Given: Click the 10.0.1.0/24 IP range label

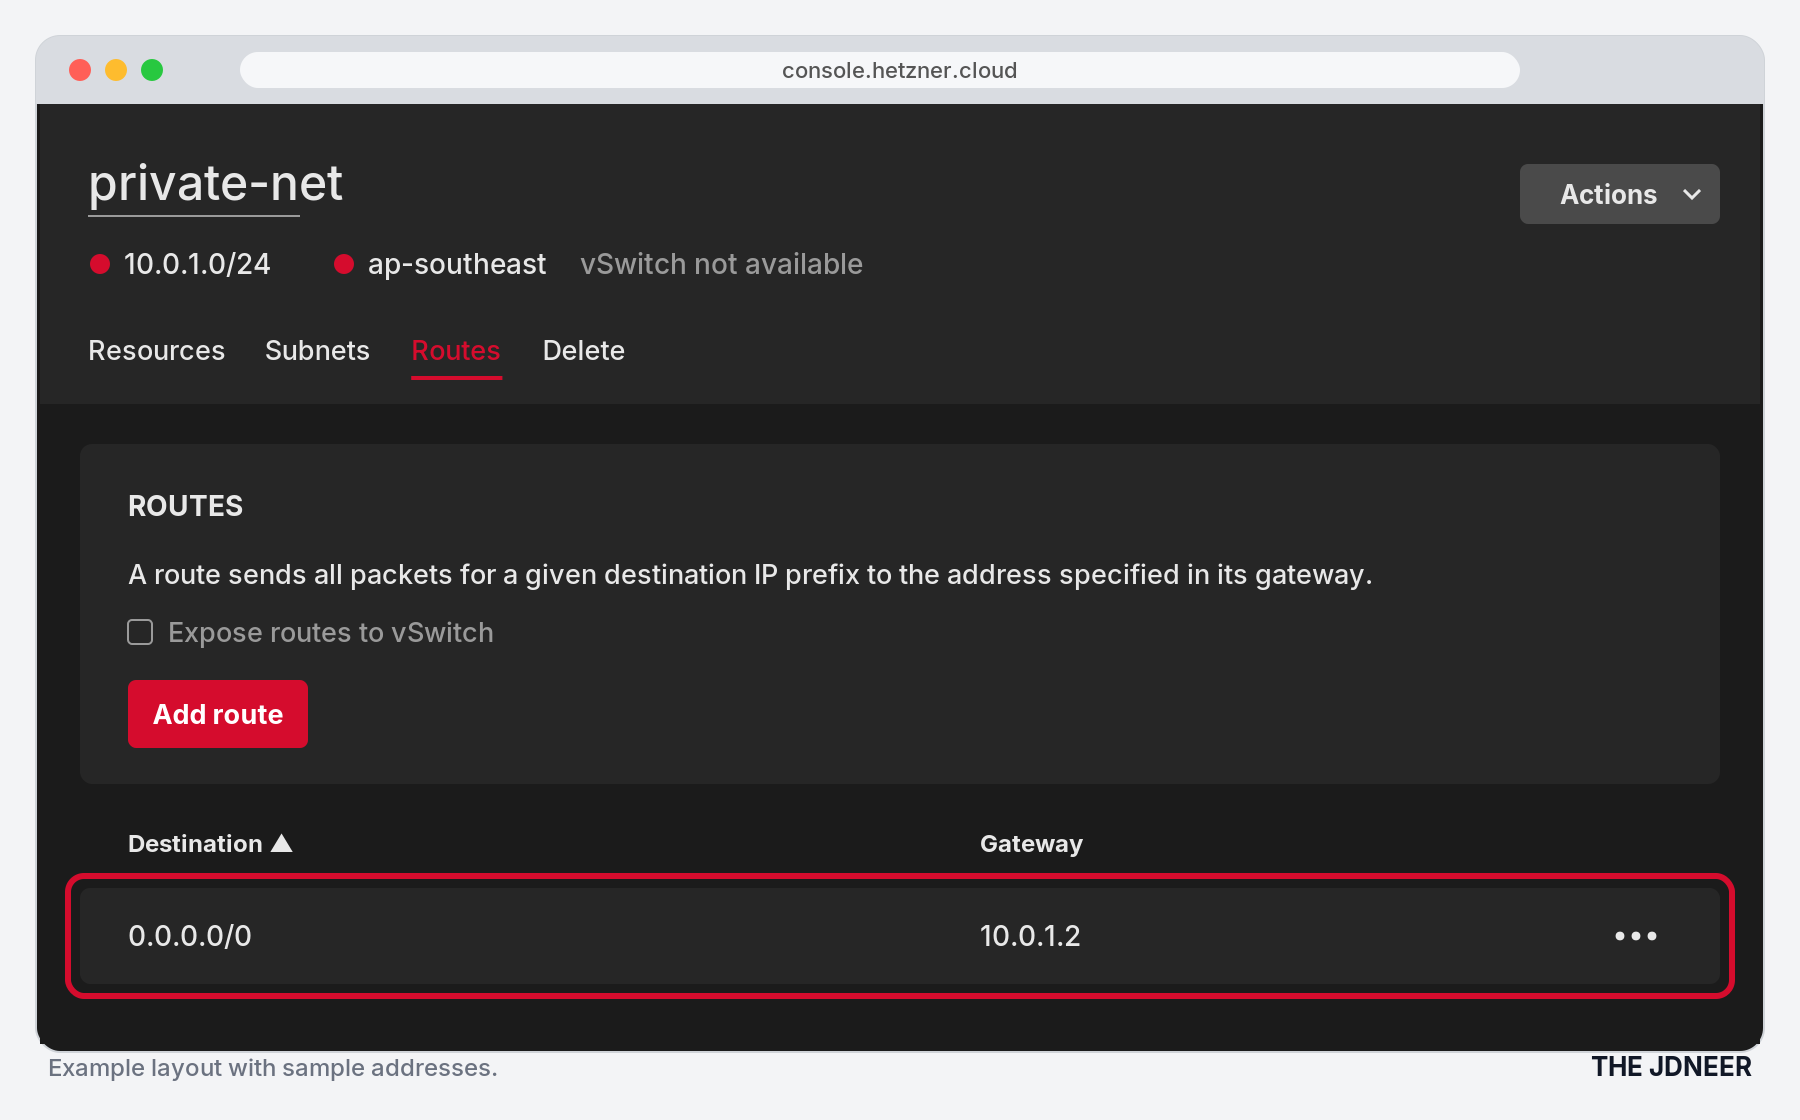Looking at the screenshot, I should pyautogui.click(x=197, y=264).
